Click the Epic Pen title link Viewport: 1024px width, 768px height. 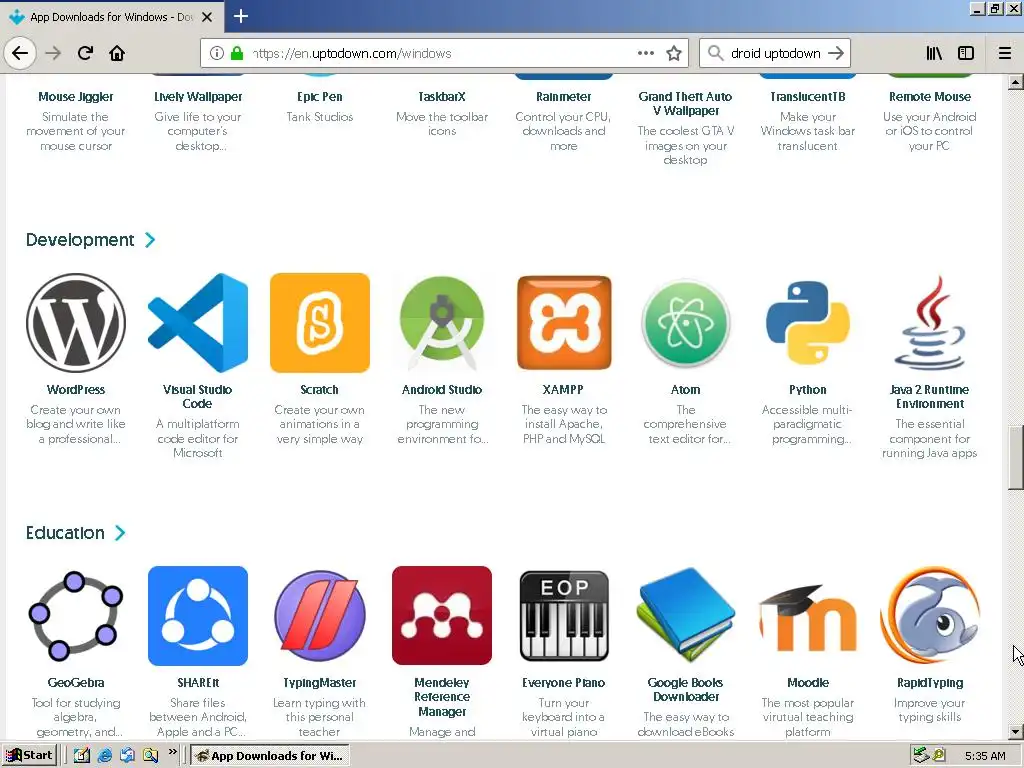[x=320, y=97]
